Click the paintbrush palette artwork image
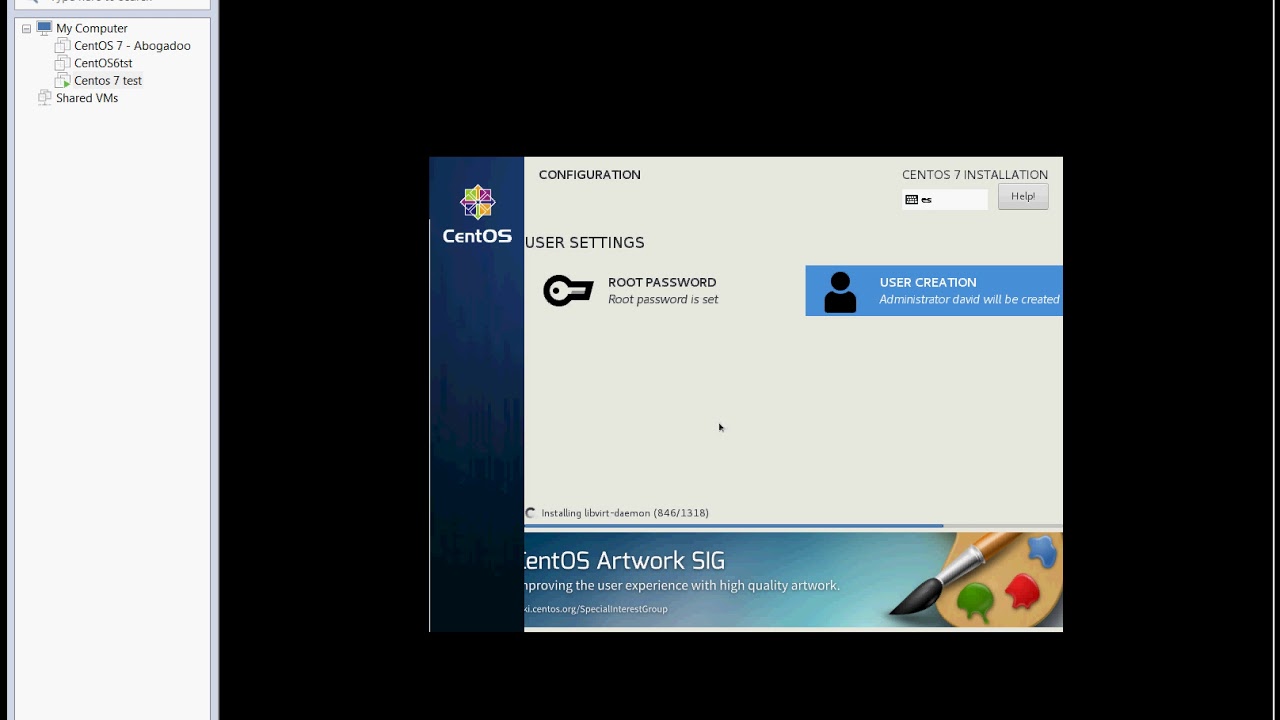 click(975, 578)
